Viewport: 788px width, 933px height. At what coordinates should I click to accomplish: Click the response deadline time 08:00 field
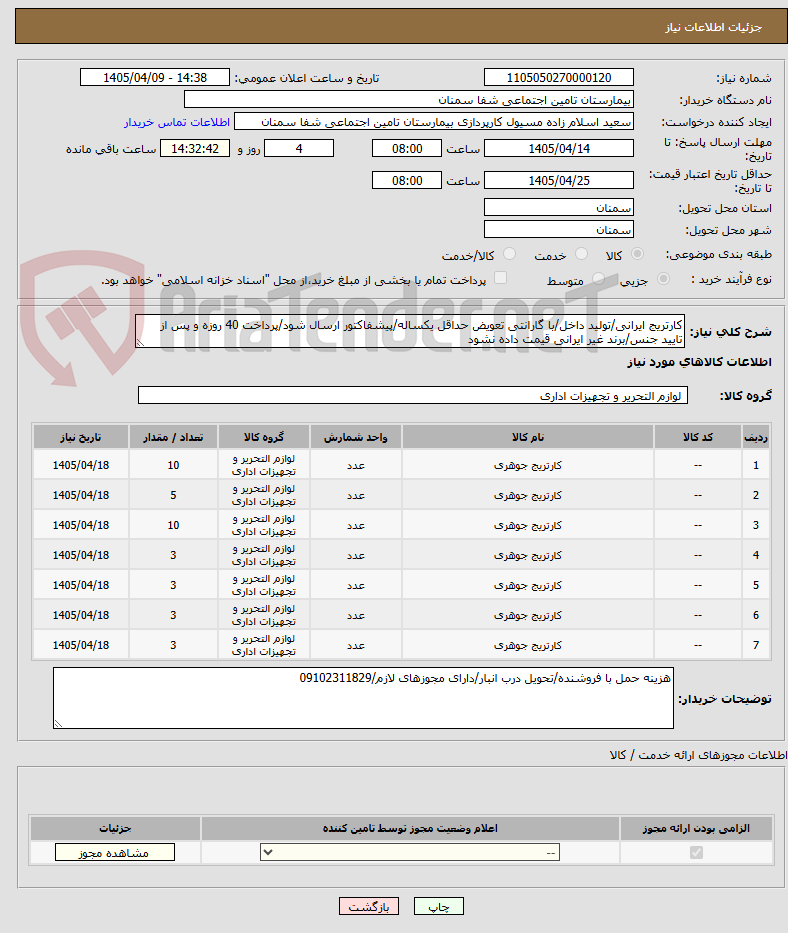pos(407,149)
